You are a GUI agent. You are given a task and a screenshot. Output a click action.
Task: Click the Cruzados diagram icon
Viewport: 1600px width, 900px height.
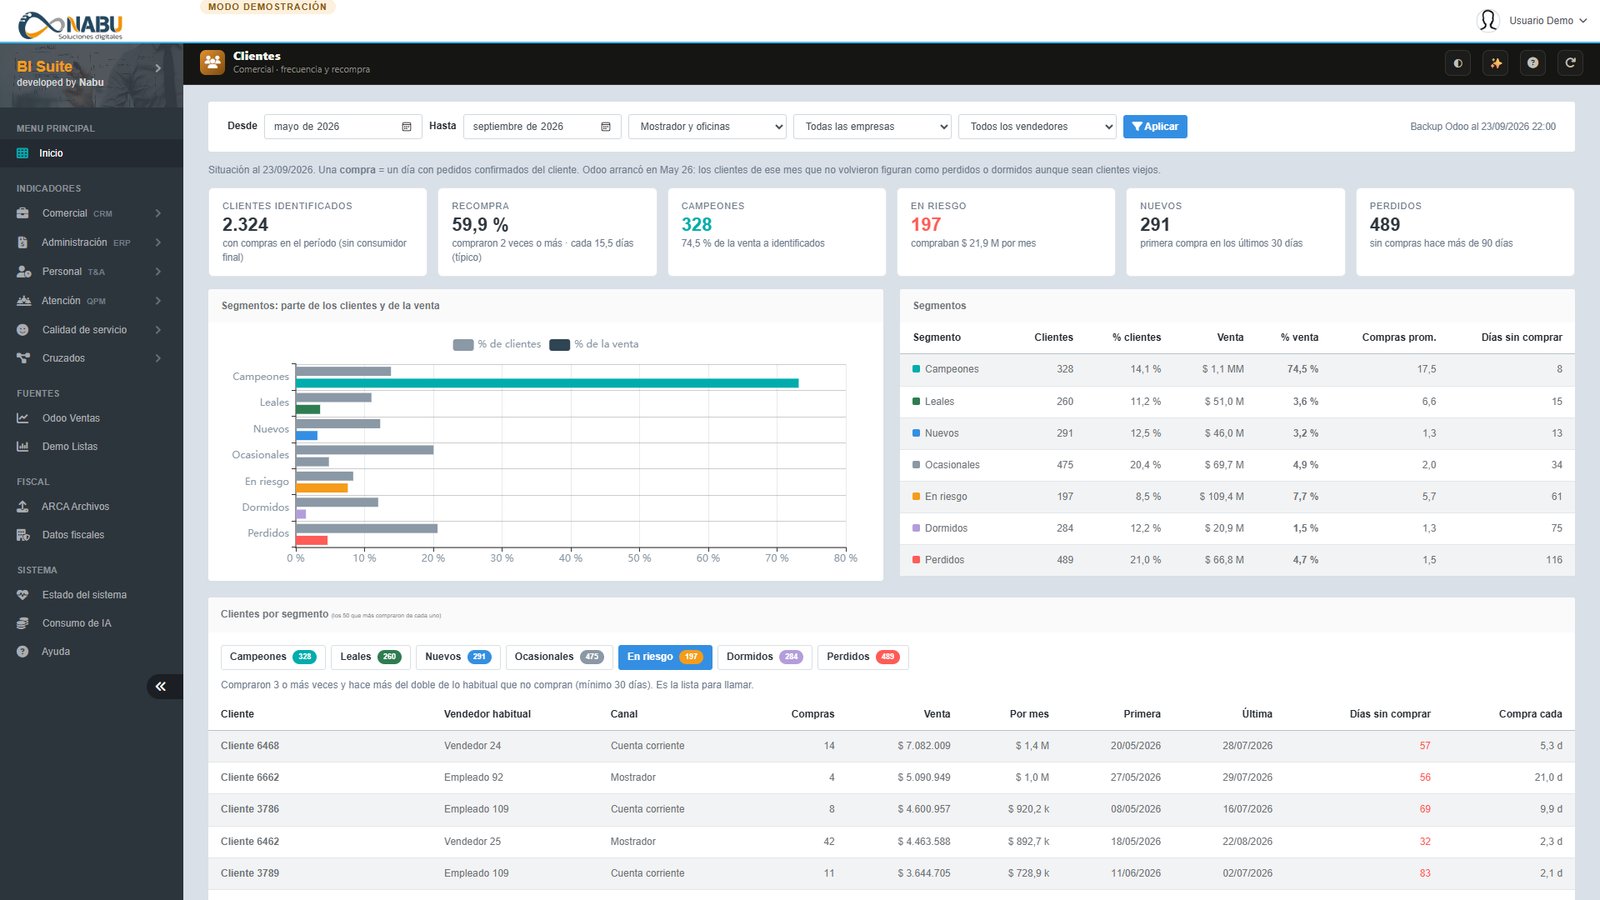click(23, 358)
